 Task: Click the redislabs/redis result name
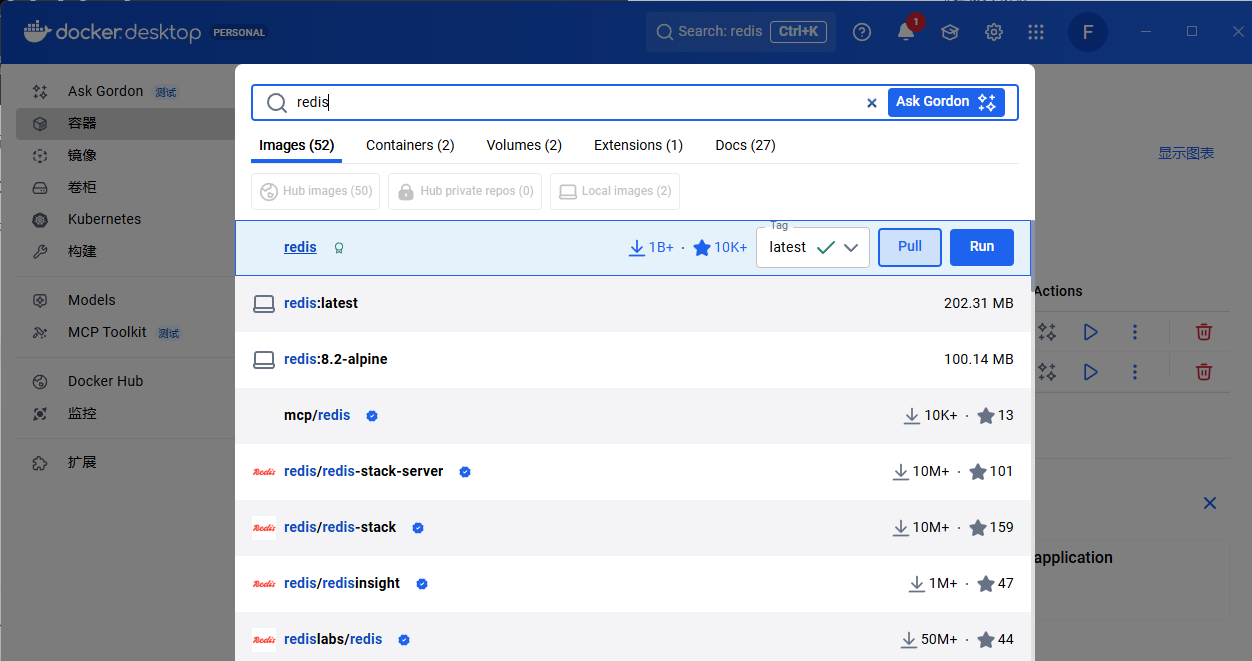[x=333, y=639]
